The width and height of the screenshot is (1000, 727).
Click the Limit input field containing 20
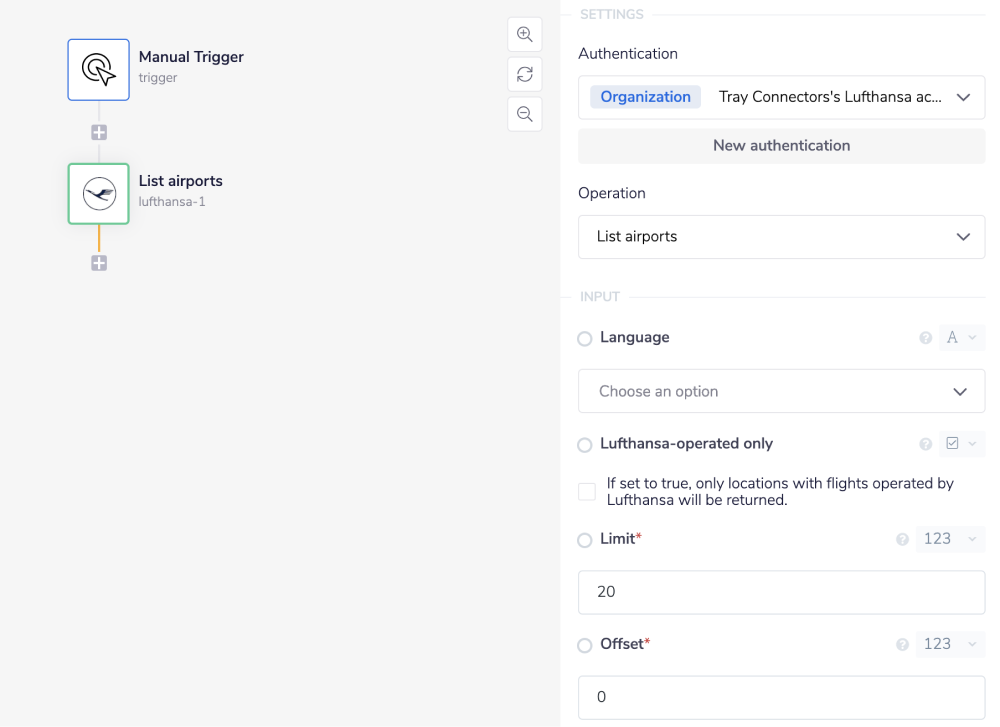click(781, 592)
